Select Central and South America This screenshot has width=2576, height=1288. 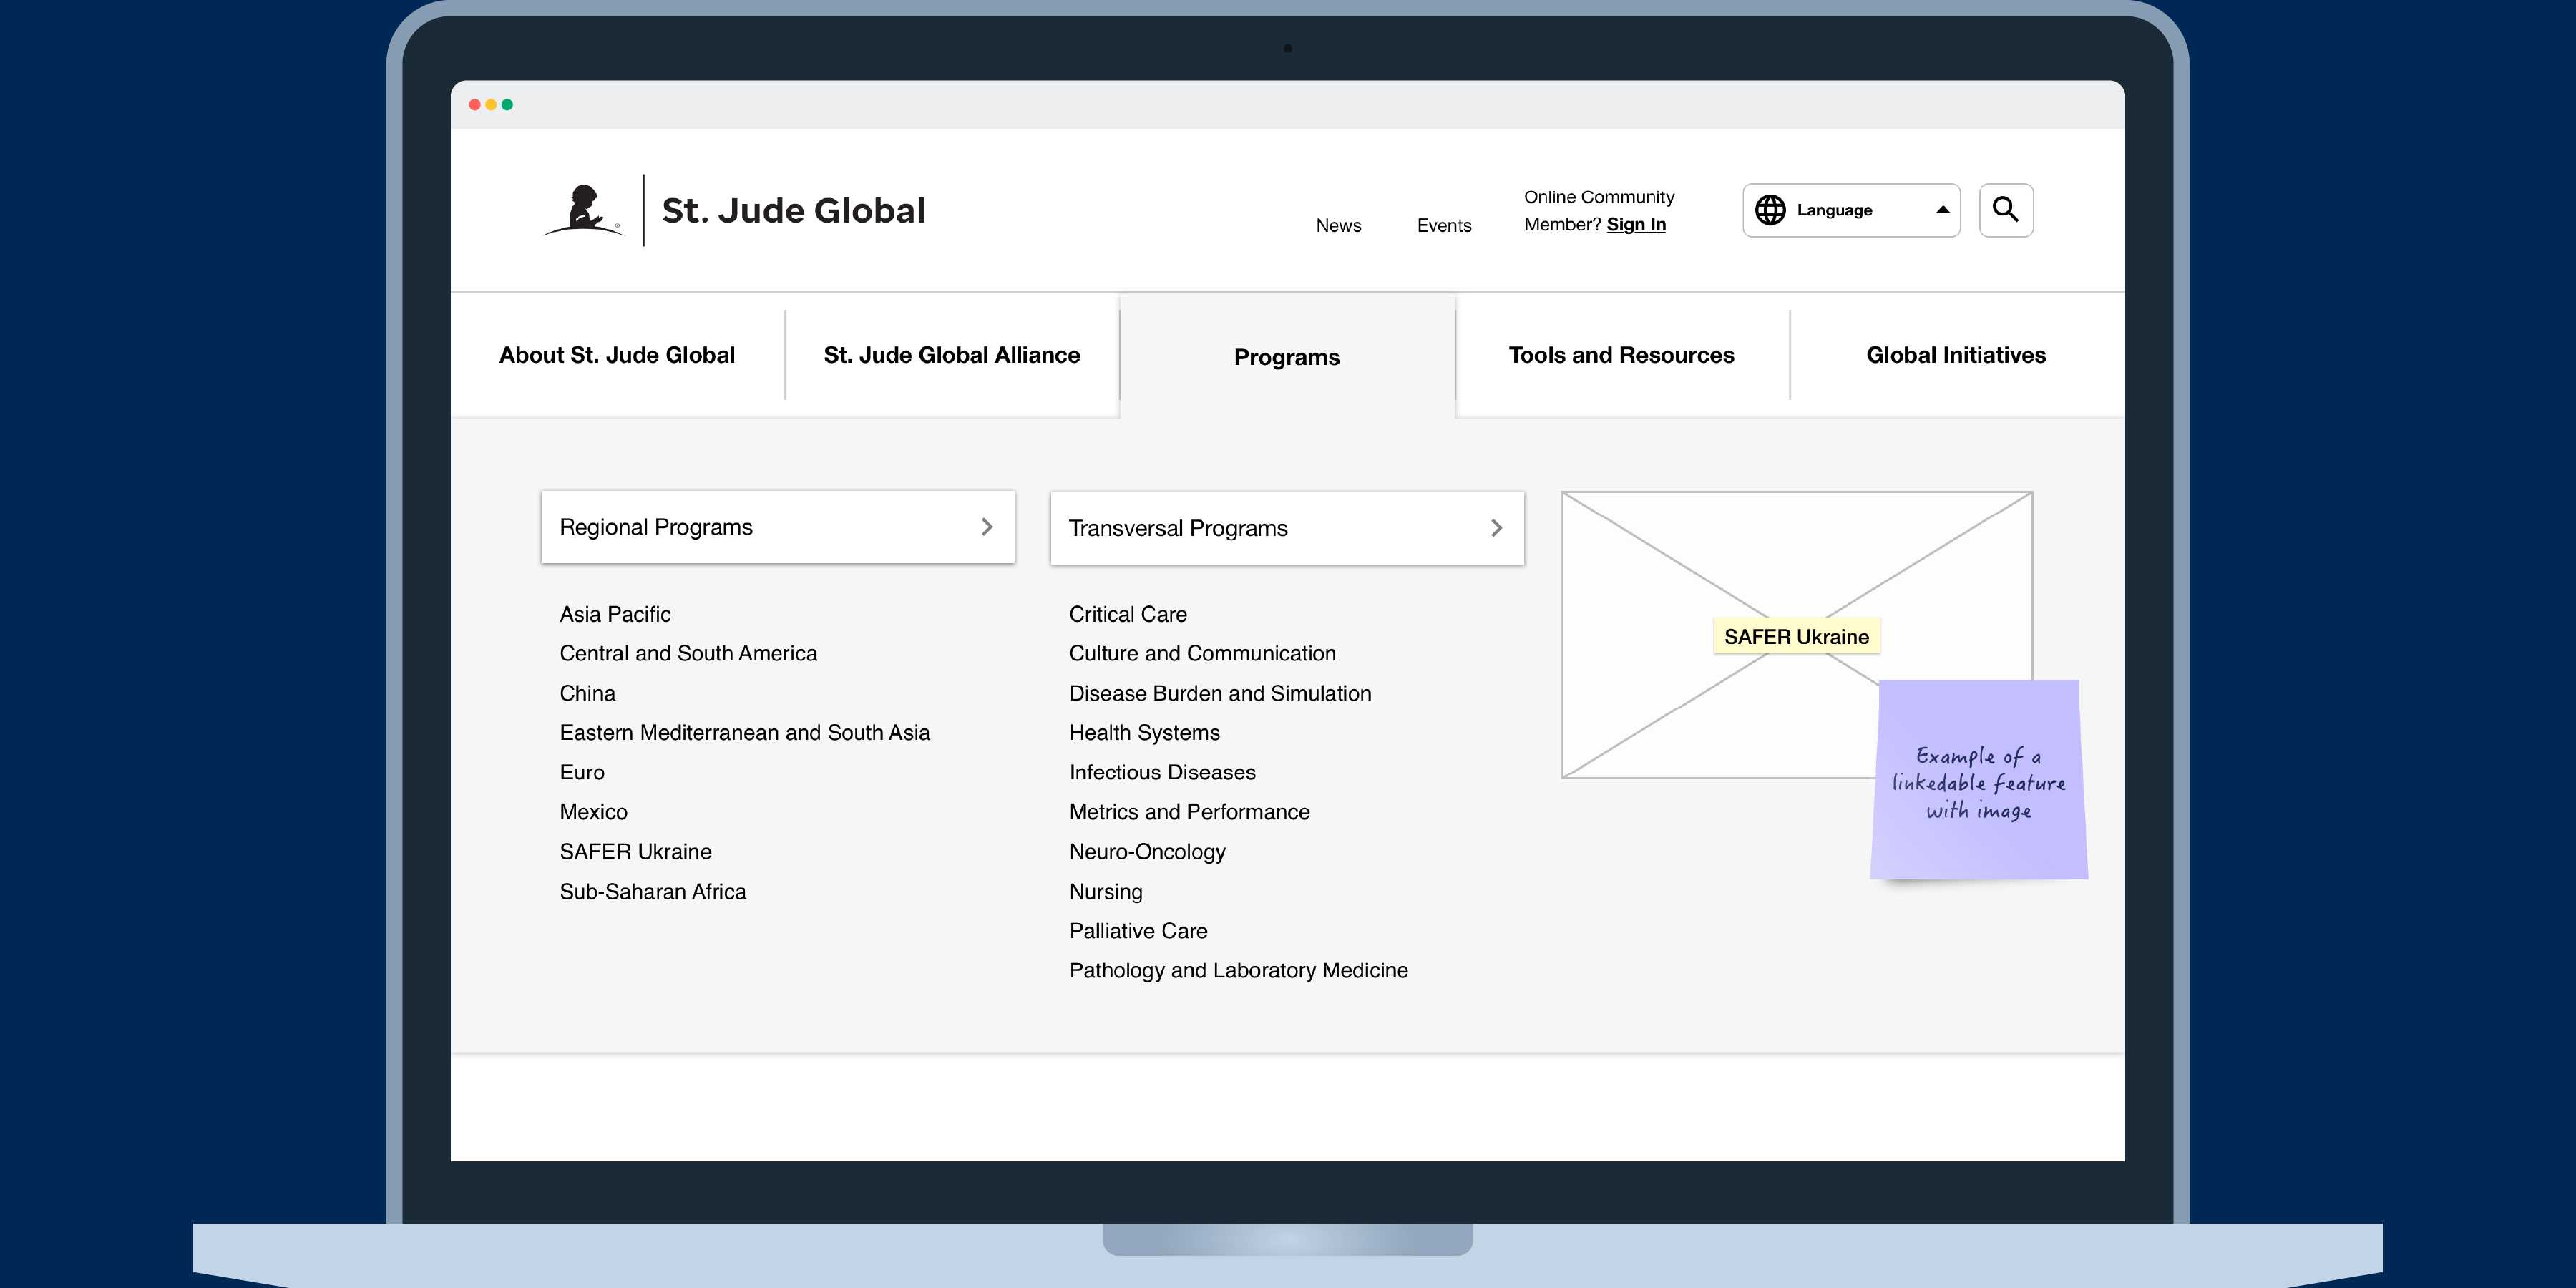coord(688,653)
